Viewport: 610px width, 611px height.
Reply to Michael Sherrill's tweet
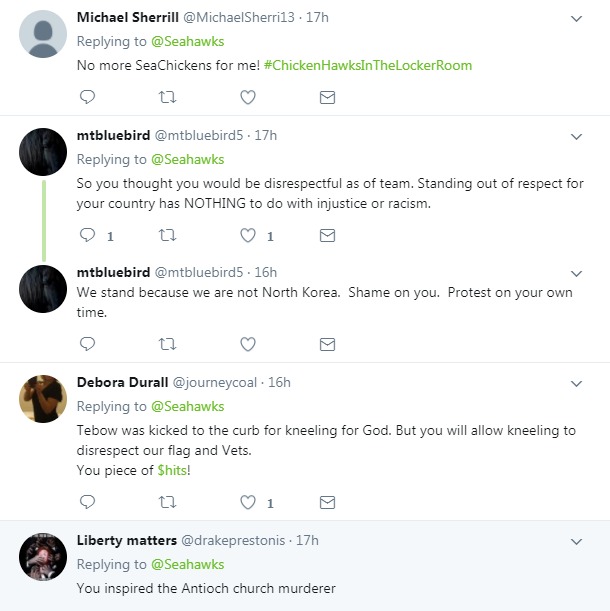[x=87, y=97]
